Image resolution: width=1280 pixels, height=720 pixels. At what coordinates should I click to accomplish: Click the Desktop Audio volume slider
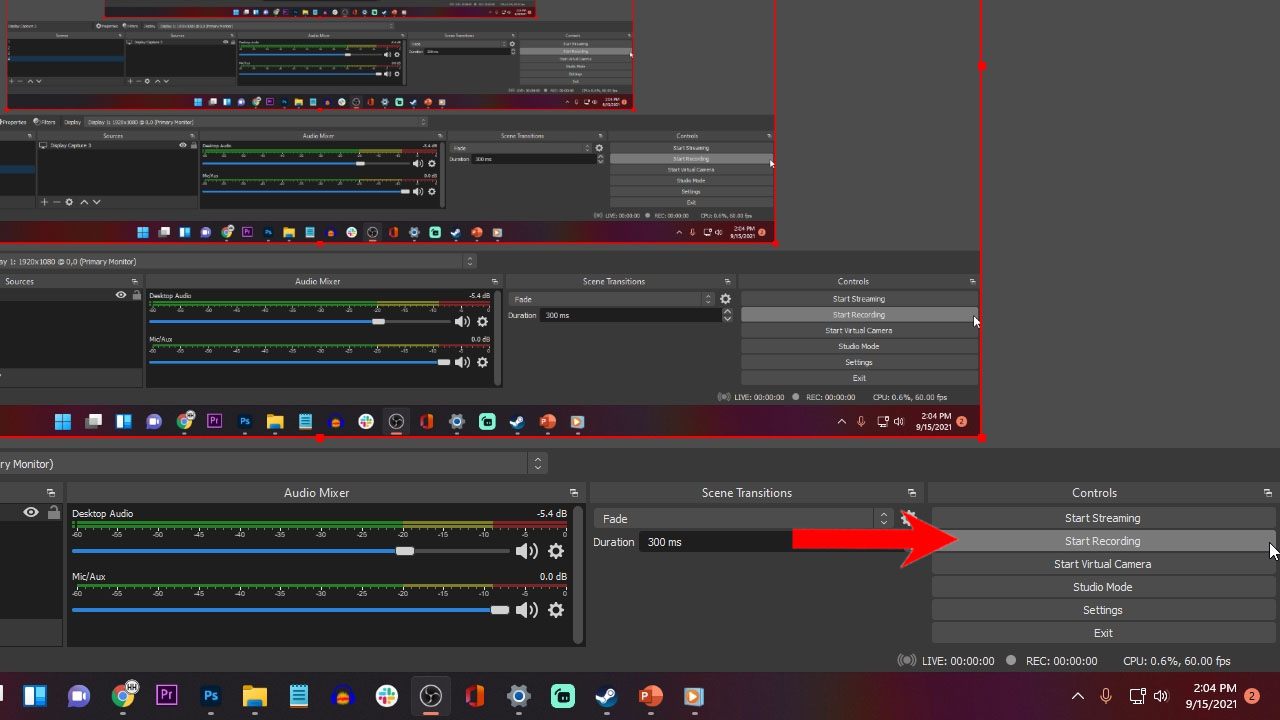tap(403, 551)
